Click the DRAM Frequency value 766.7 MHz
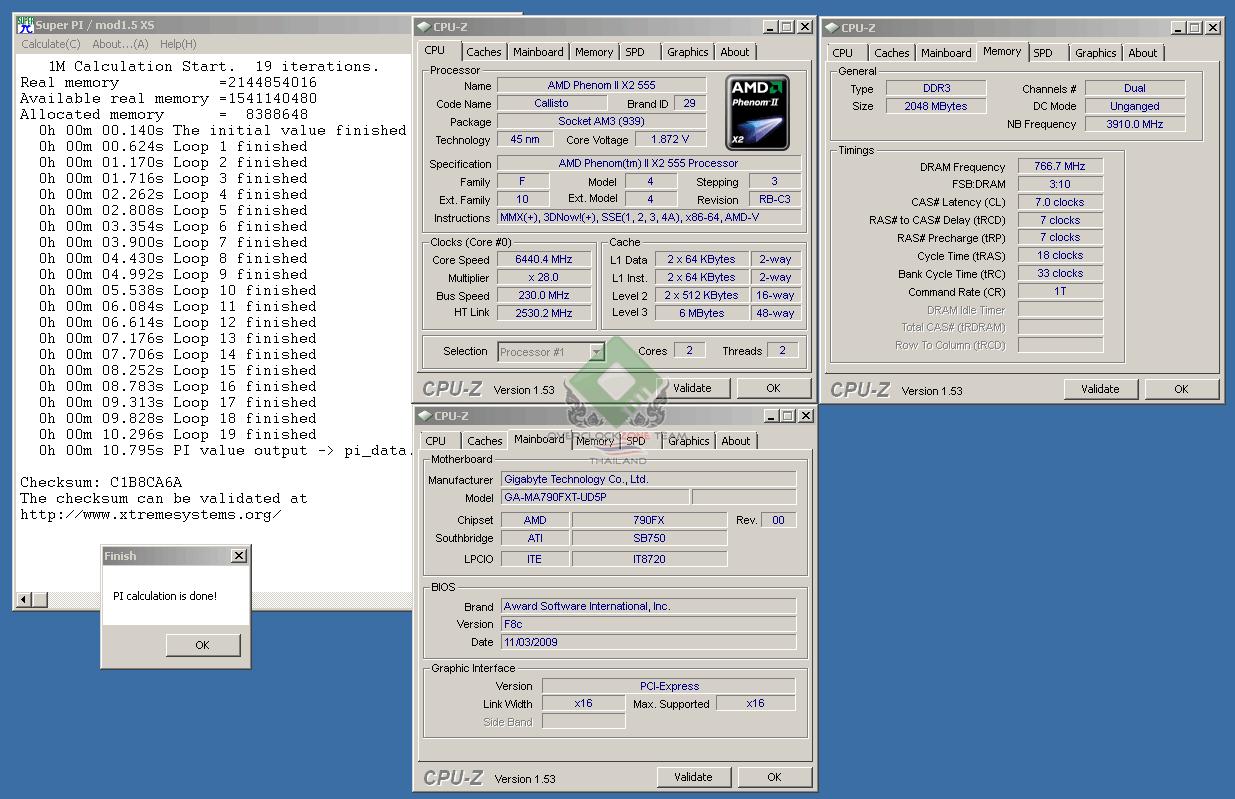The height and width of the screenshot is (799, 1235). coord(1060,166)
